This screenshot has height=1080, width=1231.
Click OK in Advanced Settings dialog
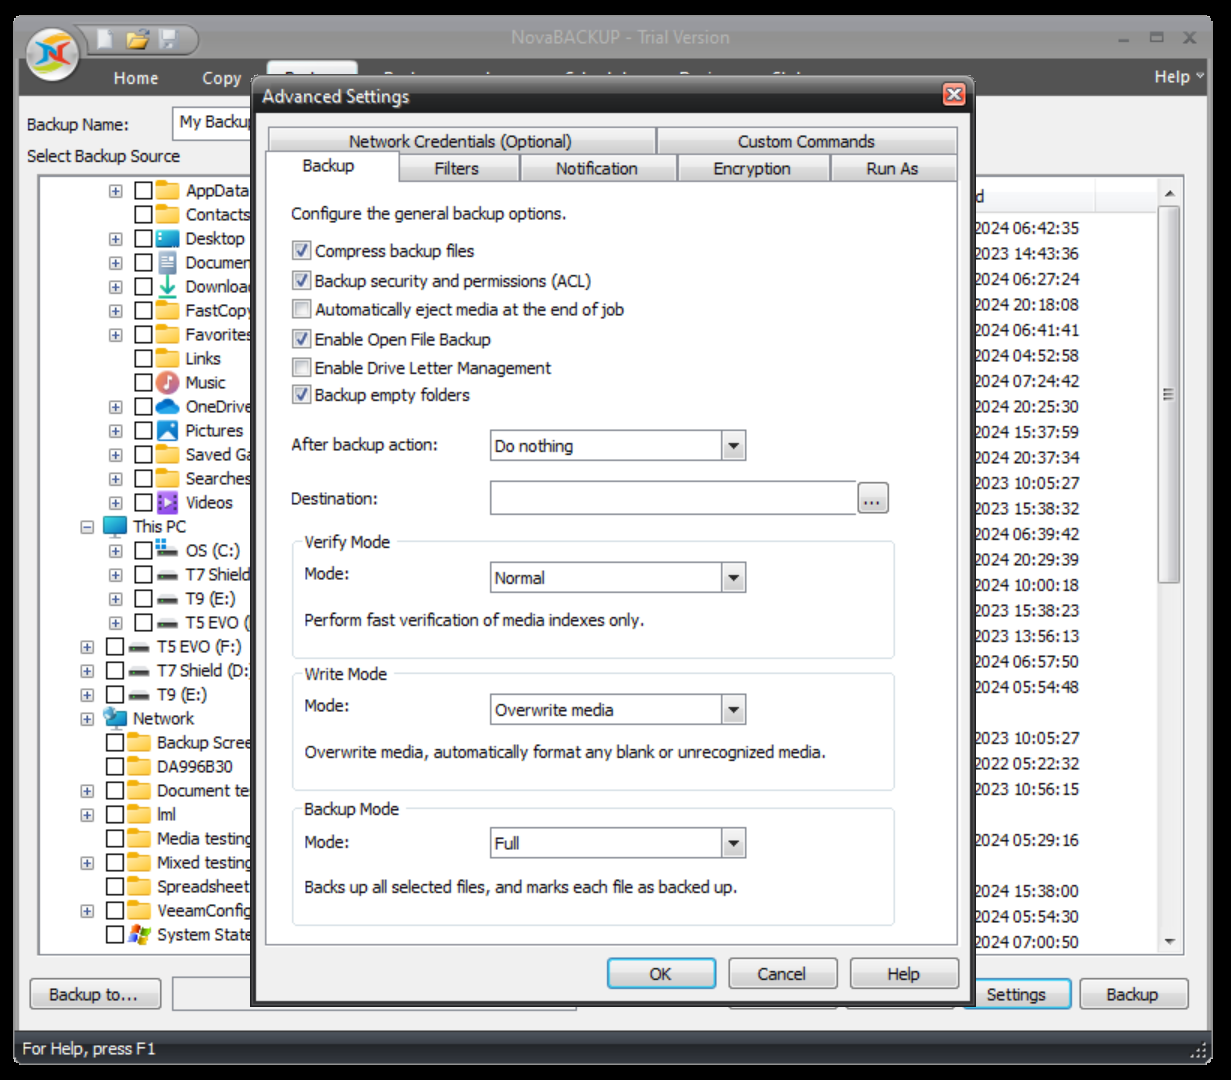click(661, 973)
